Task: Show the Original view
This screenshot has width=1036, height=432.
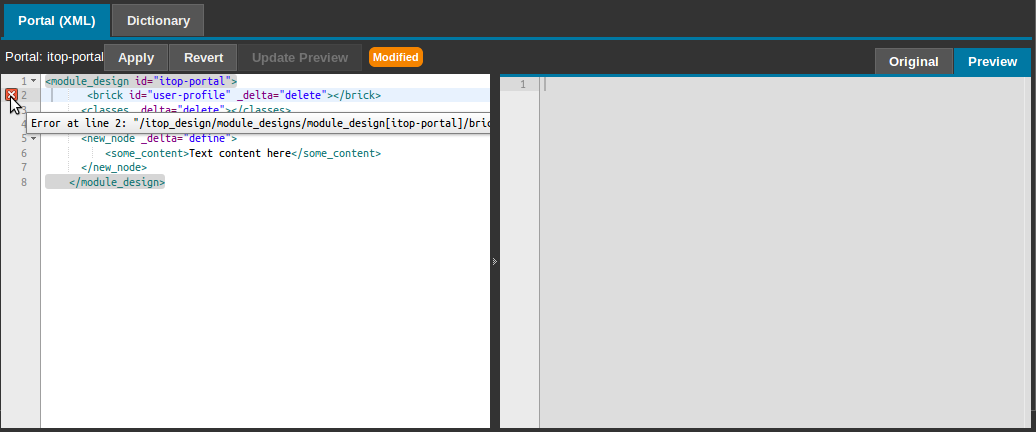Action: pyautogui.click(x=913, y=61)
